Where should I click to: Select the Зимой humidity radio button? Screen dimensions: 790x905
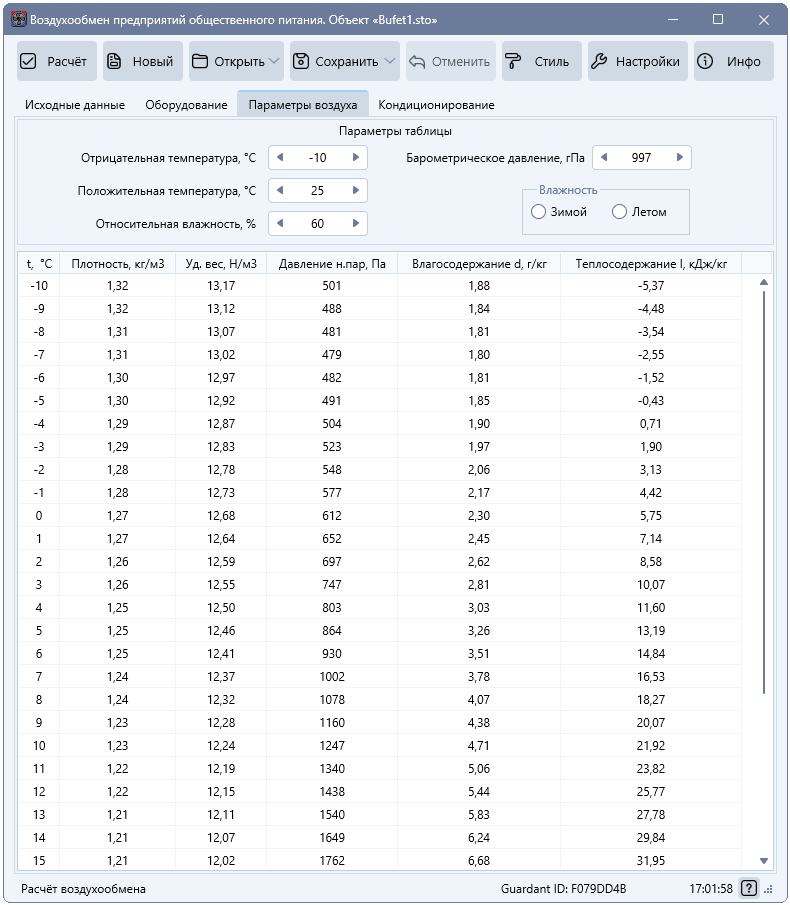pos(538,212)
